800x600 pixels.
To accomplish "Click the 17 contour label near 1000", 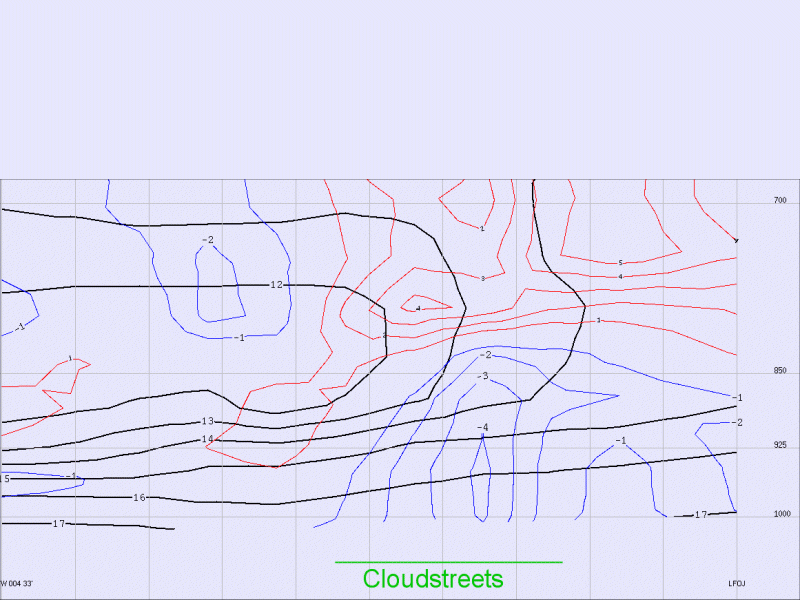I will [700, 515].
